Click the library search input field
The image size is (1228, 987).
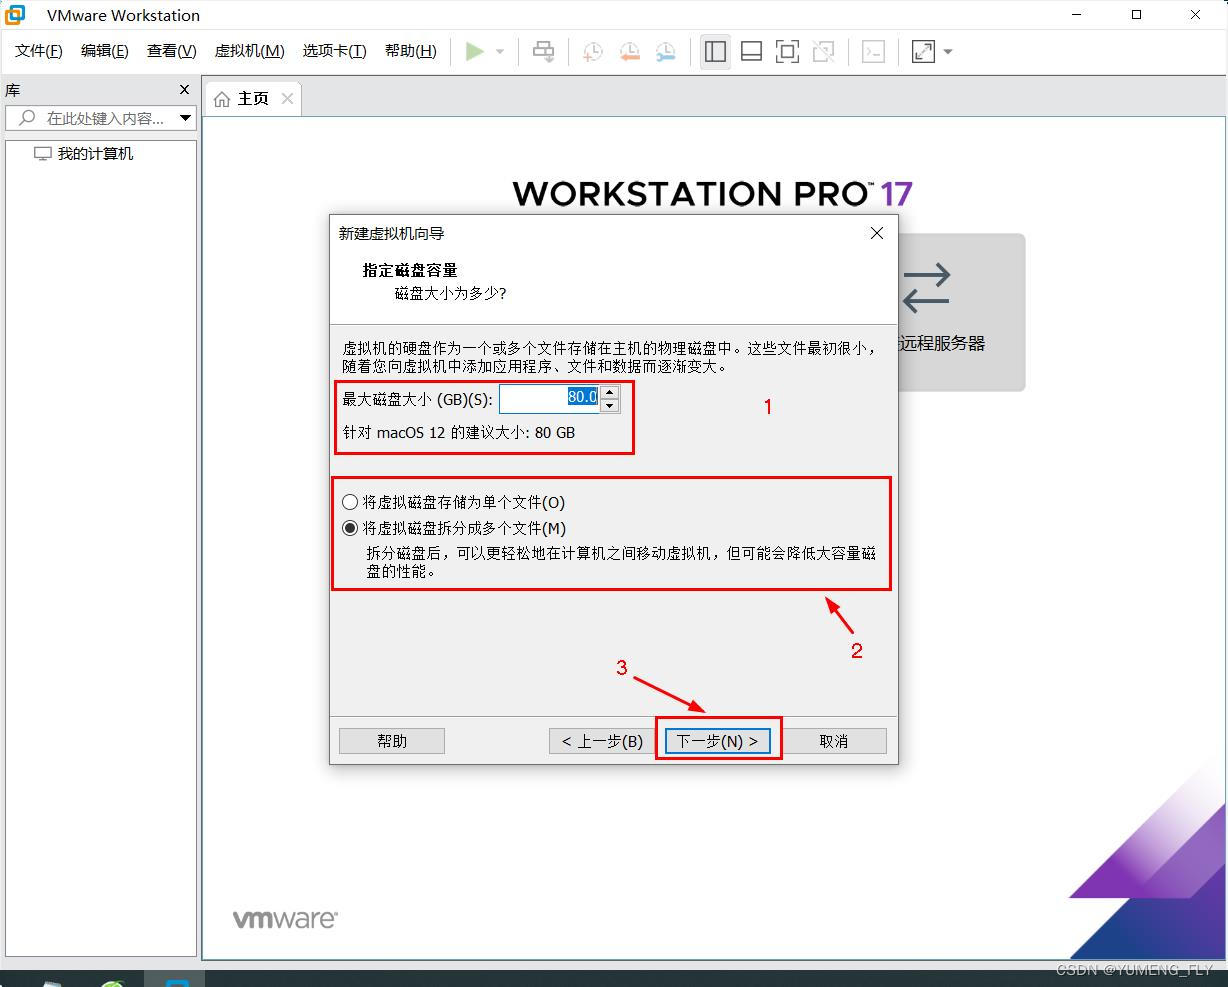[93, 118]
